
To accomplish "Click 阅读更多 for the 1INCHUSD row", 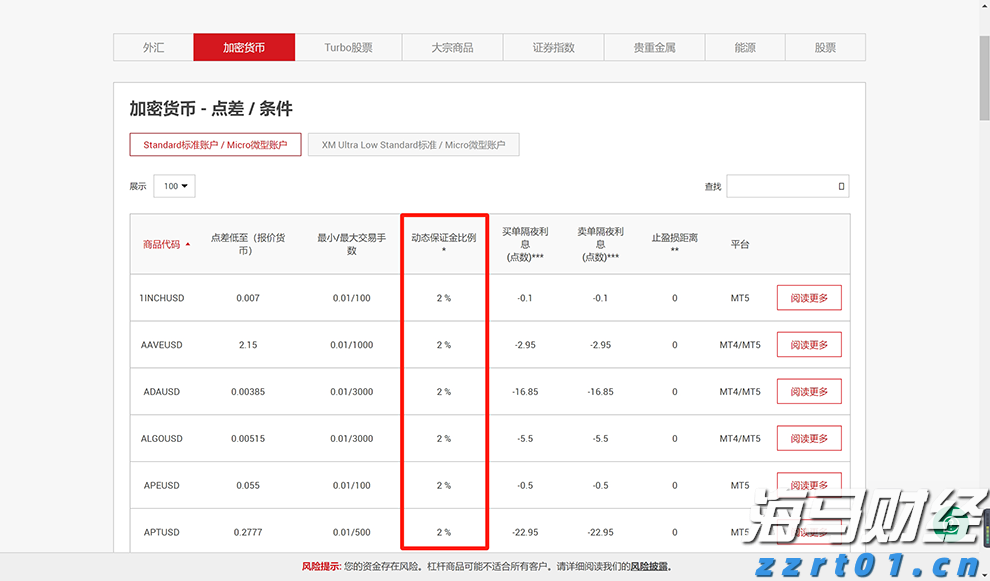I will point(809,297).
